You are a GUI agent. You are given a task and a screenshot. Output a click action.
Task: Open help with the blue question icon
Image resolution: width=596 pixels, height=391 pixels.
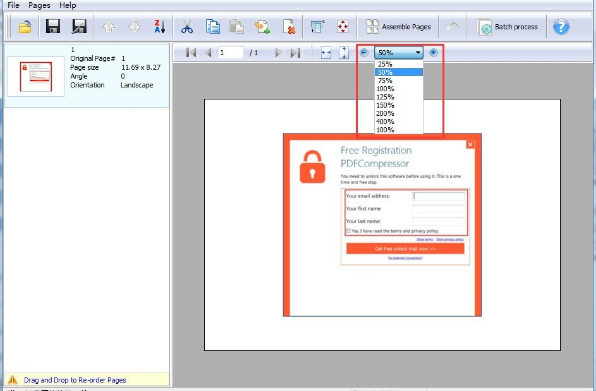[561, 27]
